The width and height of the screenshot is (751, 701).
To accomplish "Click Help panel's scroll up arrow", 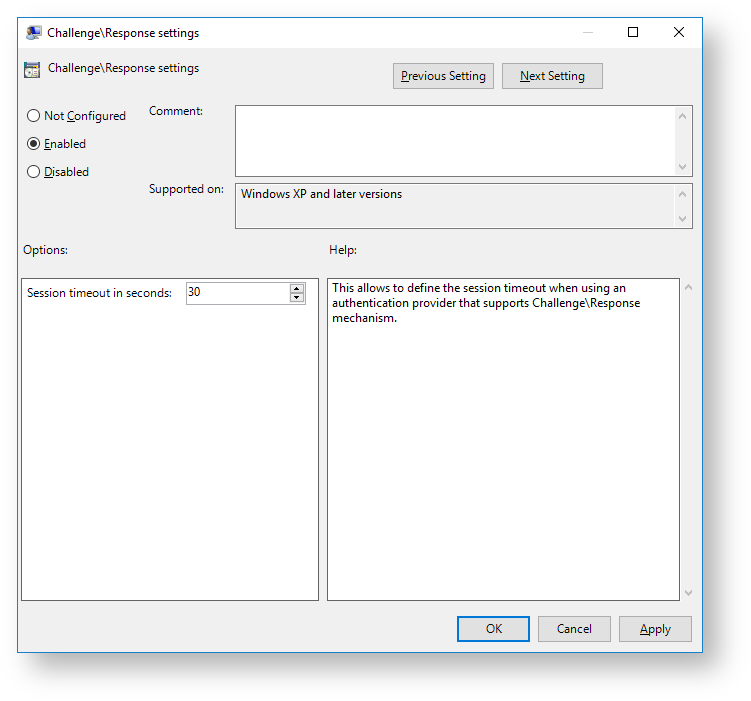I will click(686, 288).
